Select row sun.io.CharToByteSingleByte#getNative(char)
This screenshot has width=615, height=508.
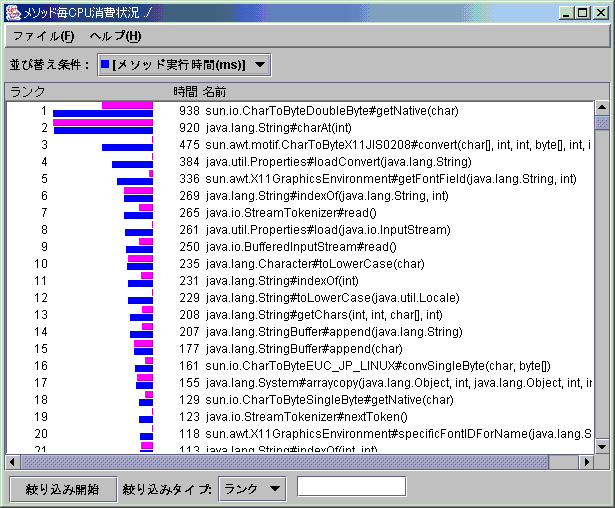[x=300, y=400]
